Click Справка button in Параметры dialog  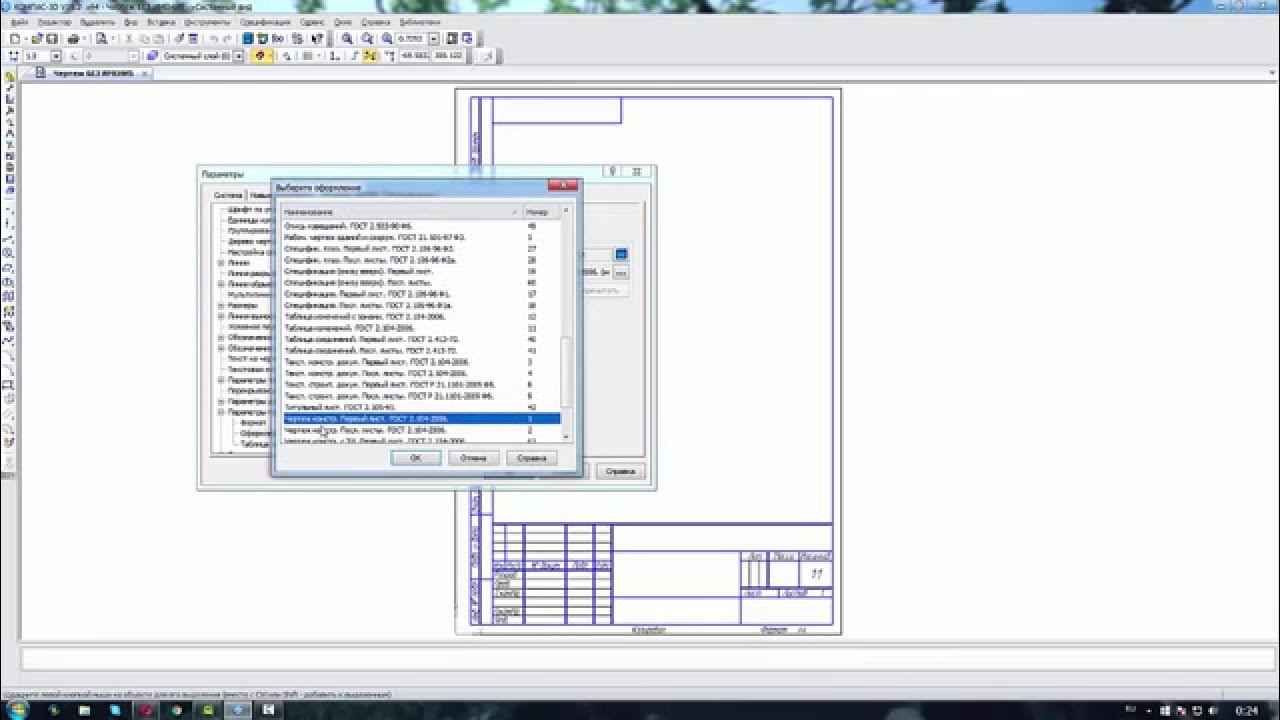pos(621,471)
